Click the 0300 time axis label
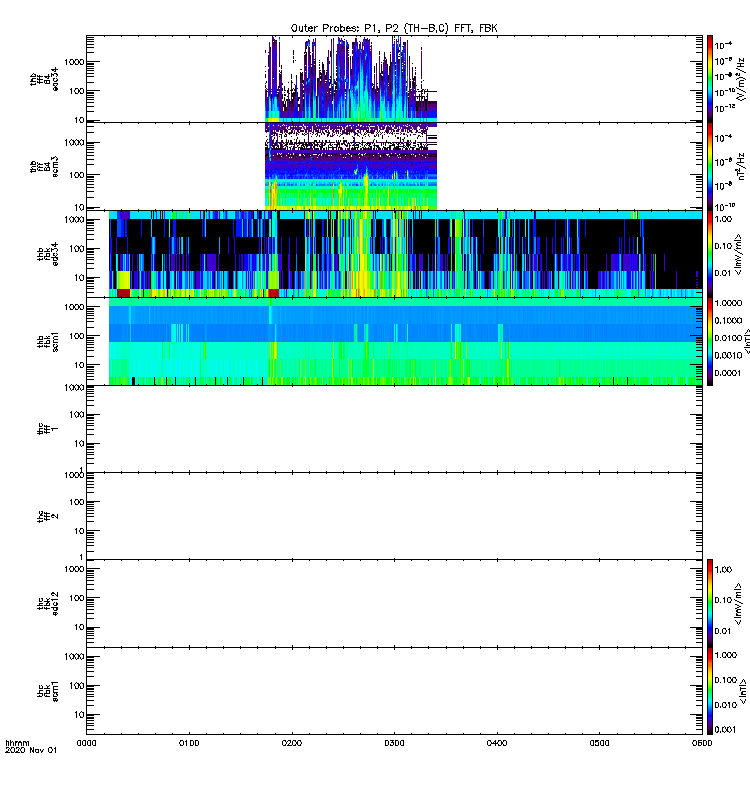Viewport: 750px width, 800px height. [394, 743]
